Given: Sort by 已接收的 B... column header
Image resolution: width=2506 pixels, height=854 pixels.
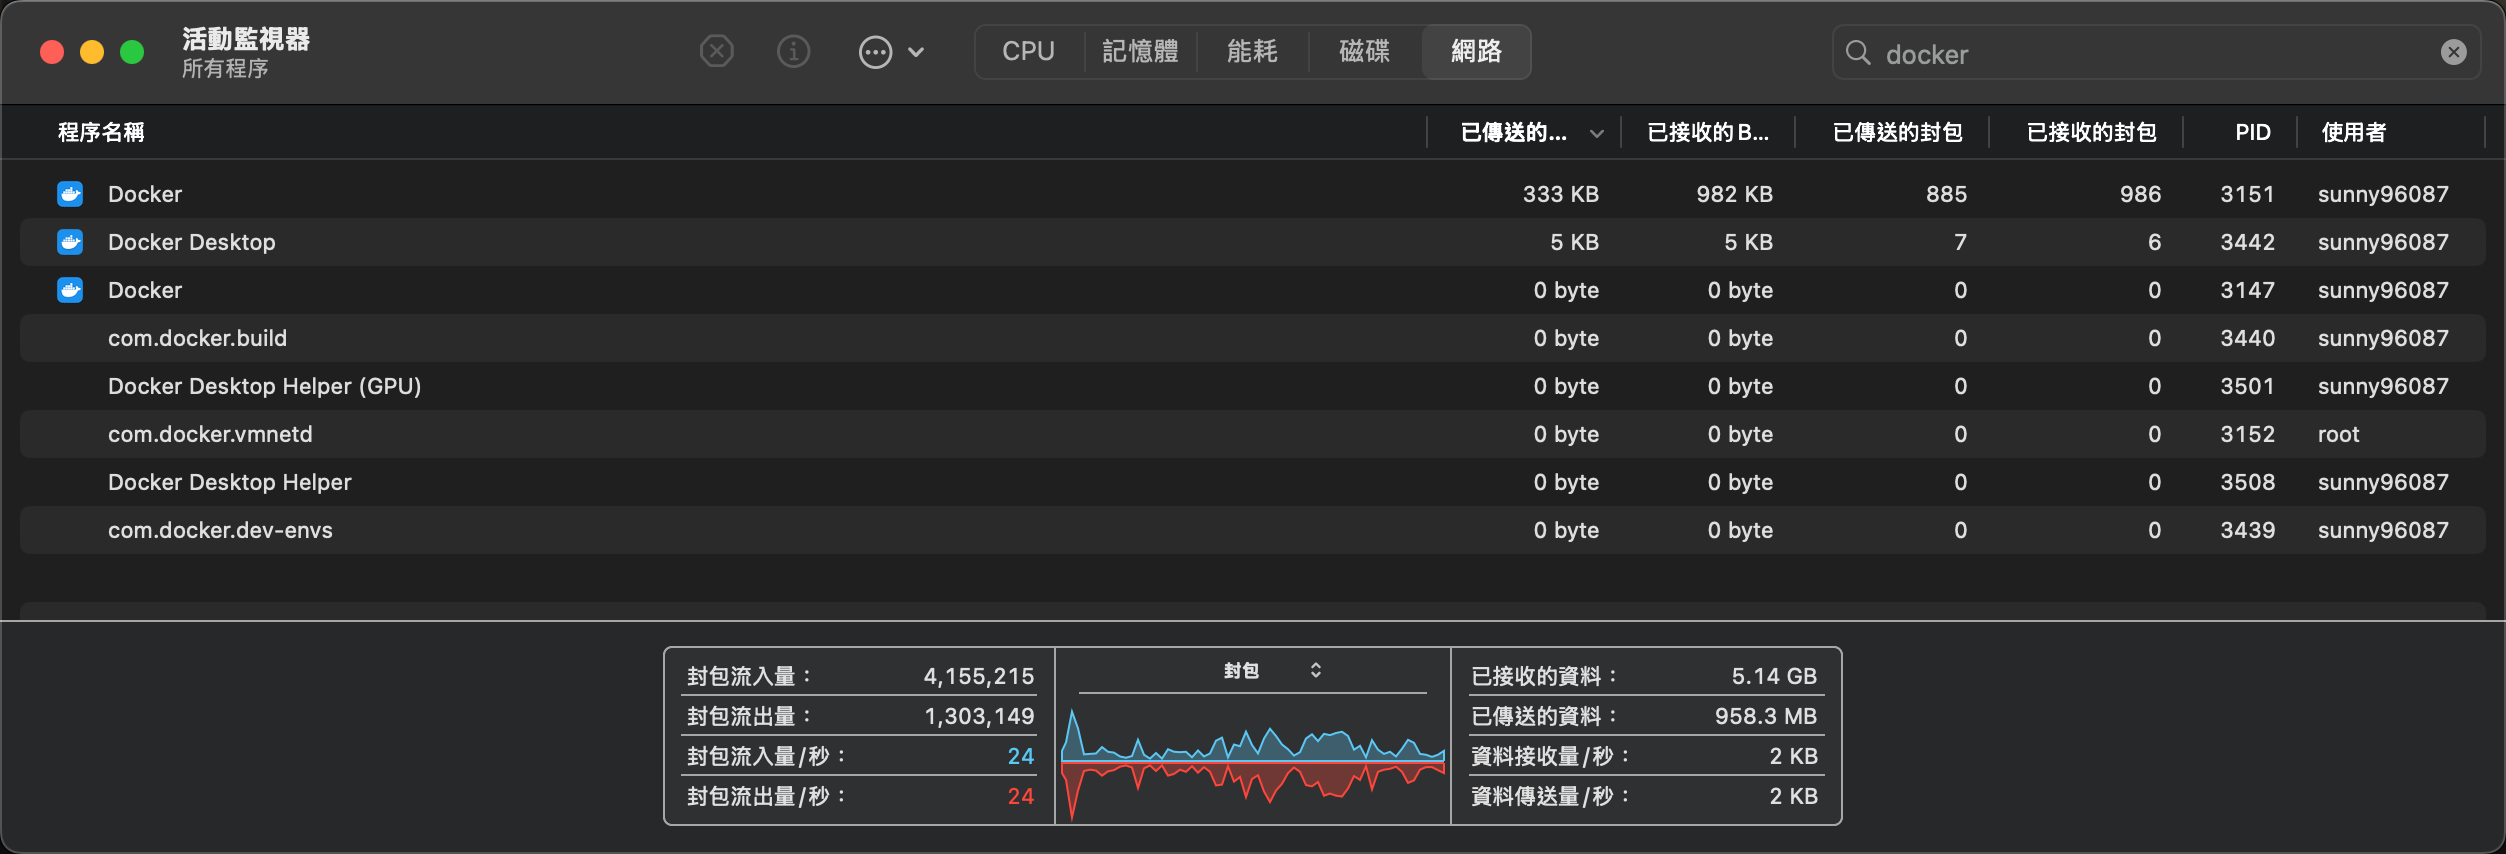Looking at the screenshot, I should 1708,132.
